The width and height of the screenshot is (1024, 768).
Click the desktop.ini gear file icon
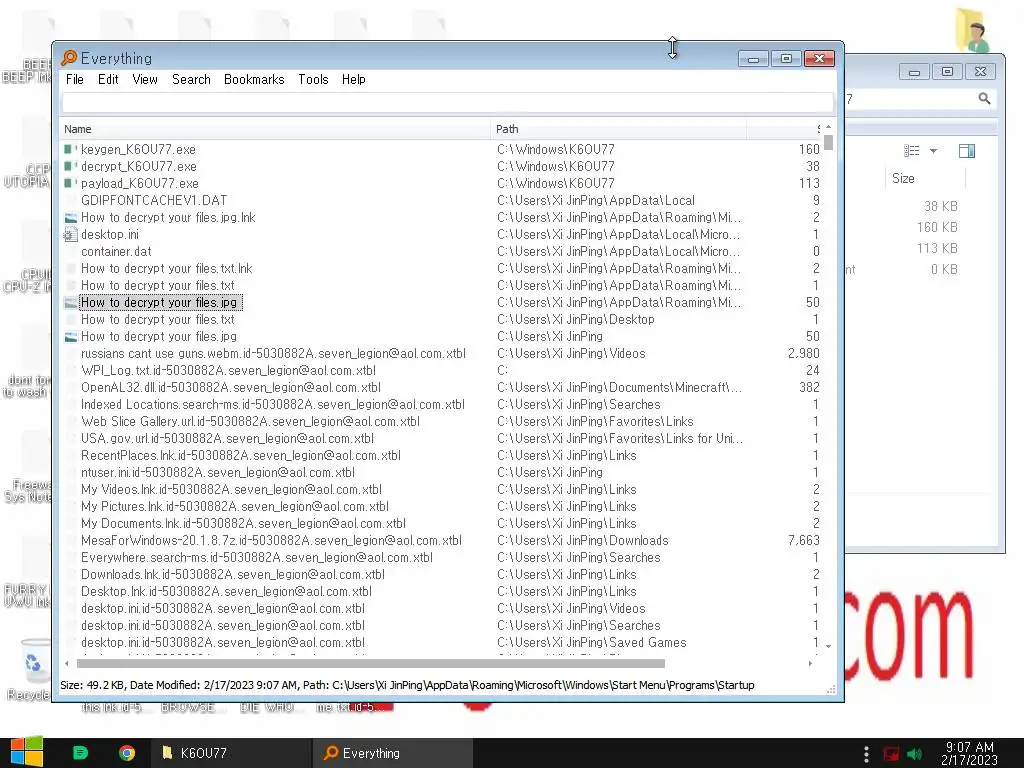(x=71, y=234)
